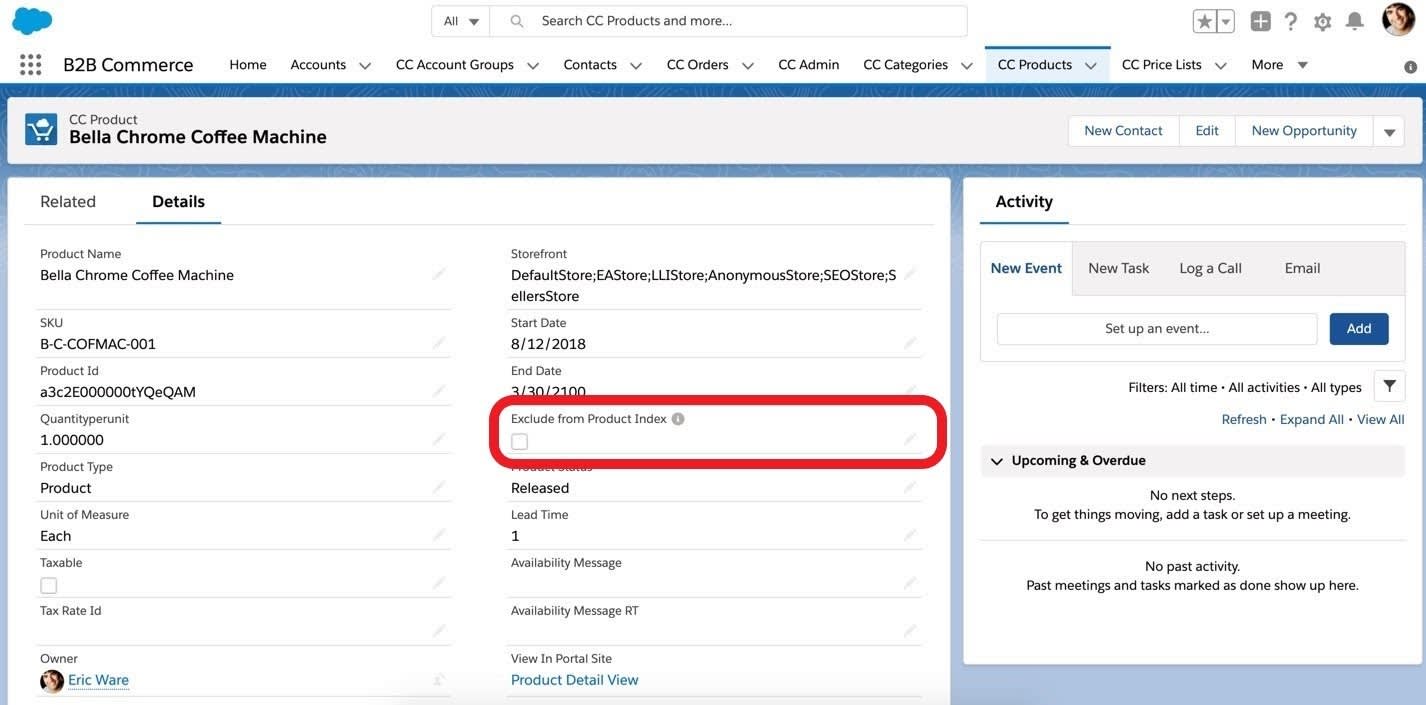Image resolution: width=1426 pixels, height=705 pixels.
Task: Open the Setup gear icon
Action: click(1323, 21)
